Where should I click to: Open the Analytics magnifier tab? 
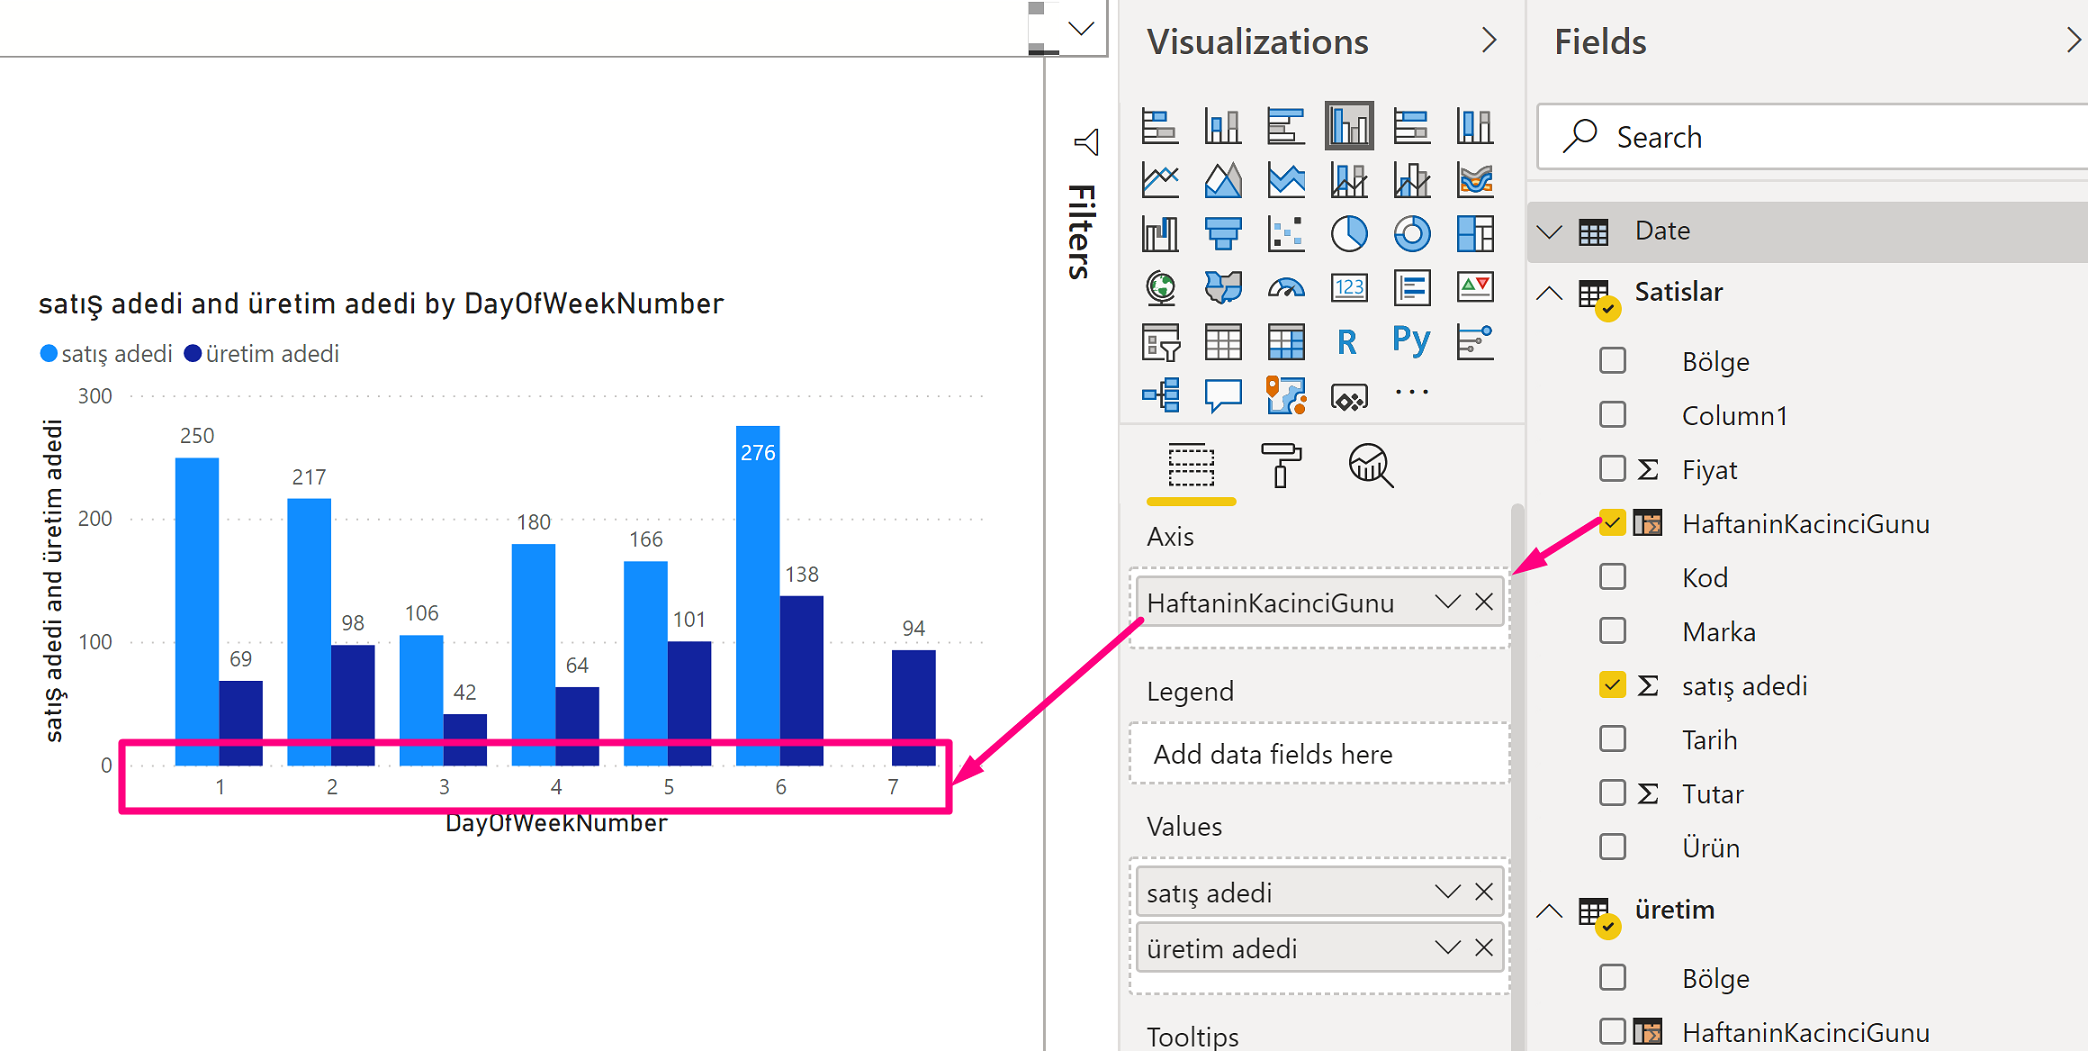pos(1370,466)
